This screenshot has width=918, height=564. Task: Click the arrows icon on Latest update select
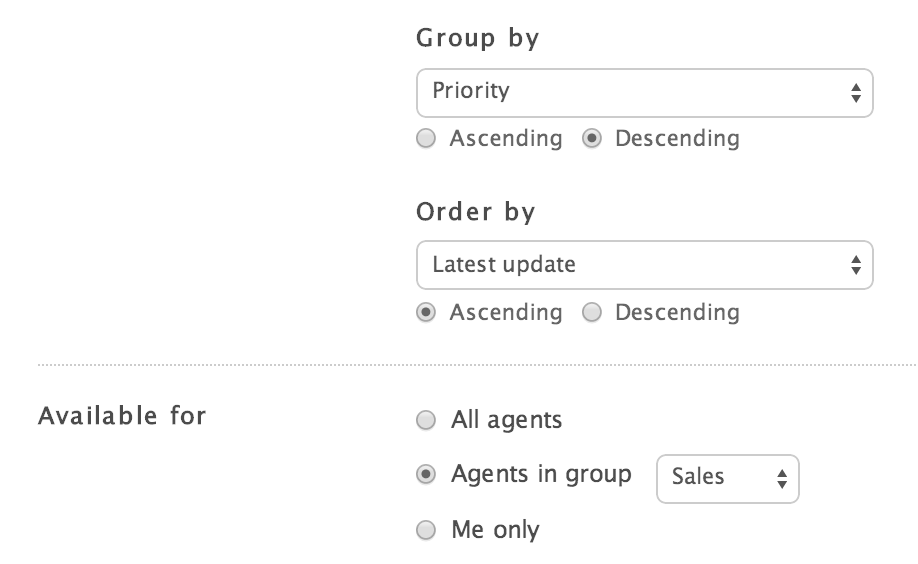[856, 265]
